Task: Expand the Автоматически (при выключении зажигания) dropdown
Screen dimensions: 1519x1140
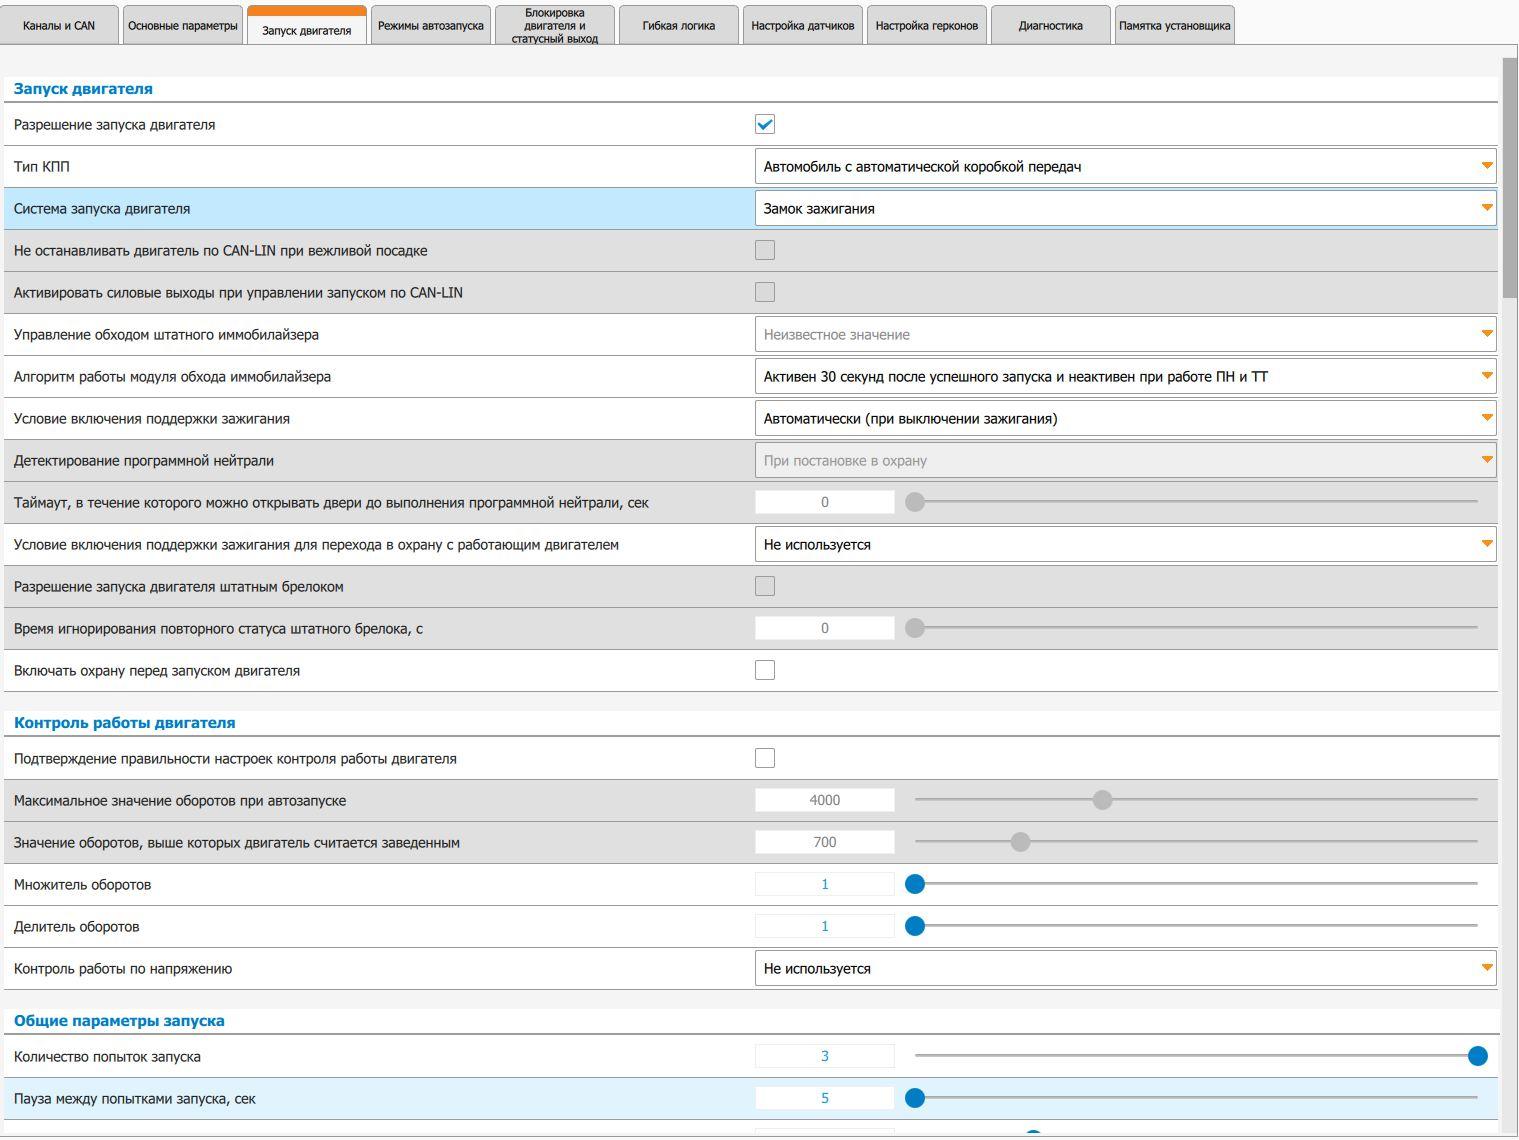Action: (x=1125, y=418)
